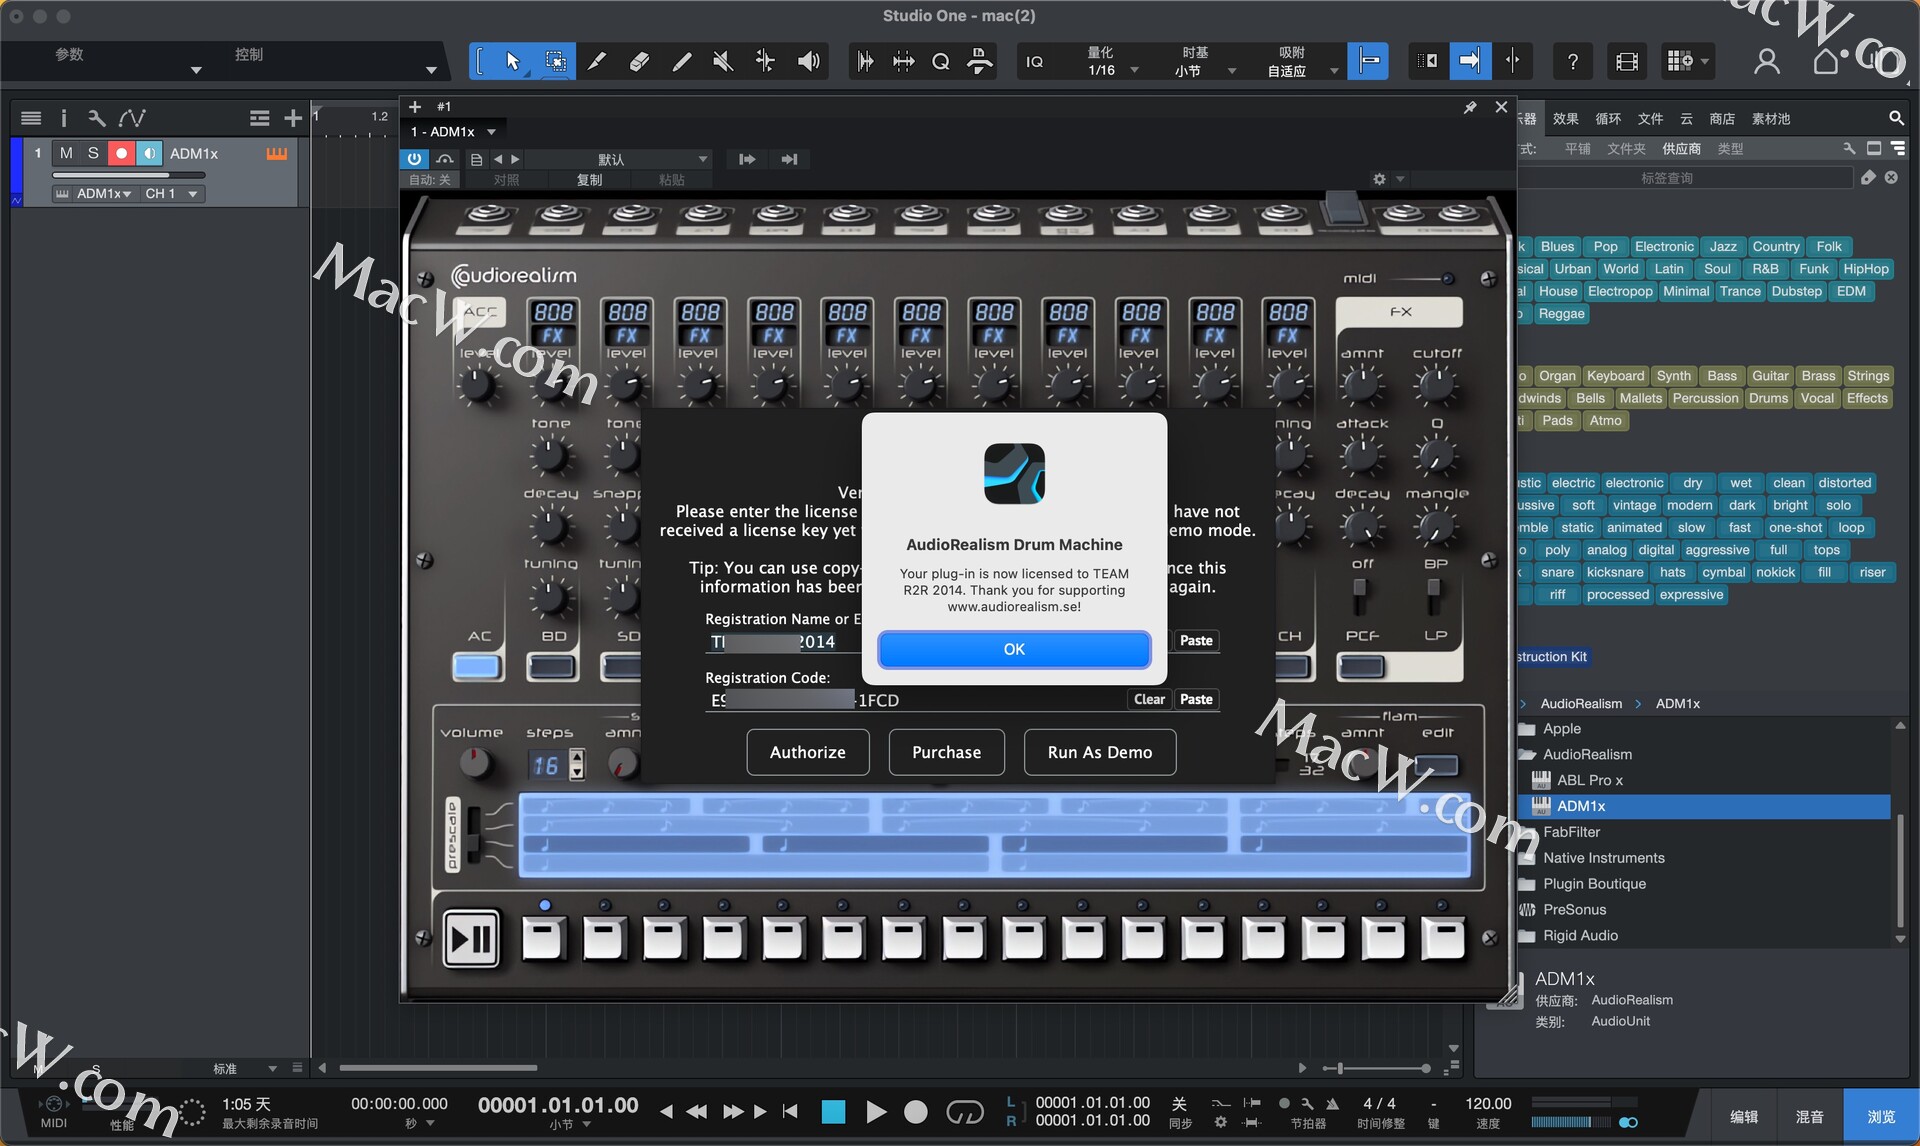Open track list wrench settings
Screen dimensions: 1920x1146
pyautogui.click(x=96, y=118)
